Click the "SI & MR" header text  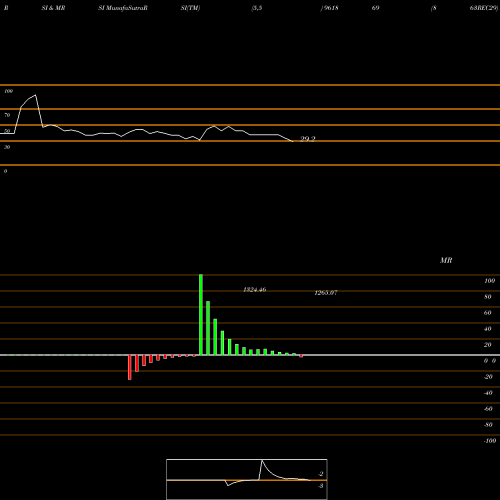[x=53, y=8]
